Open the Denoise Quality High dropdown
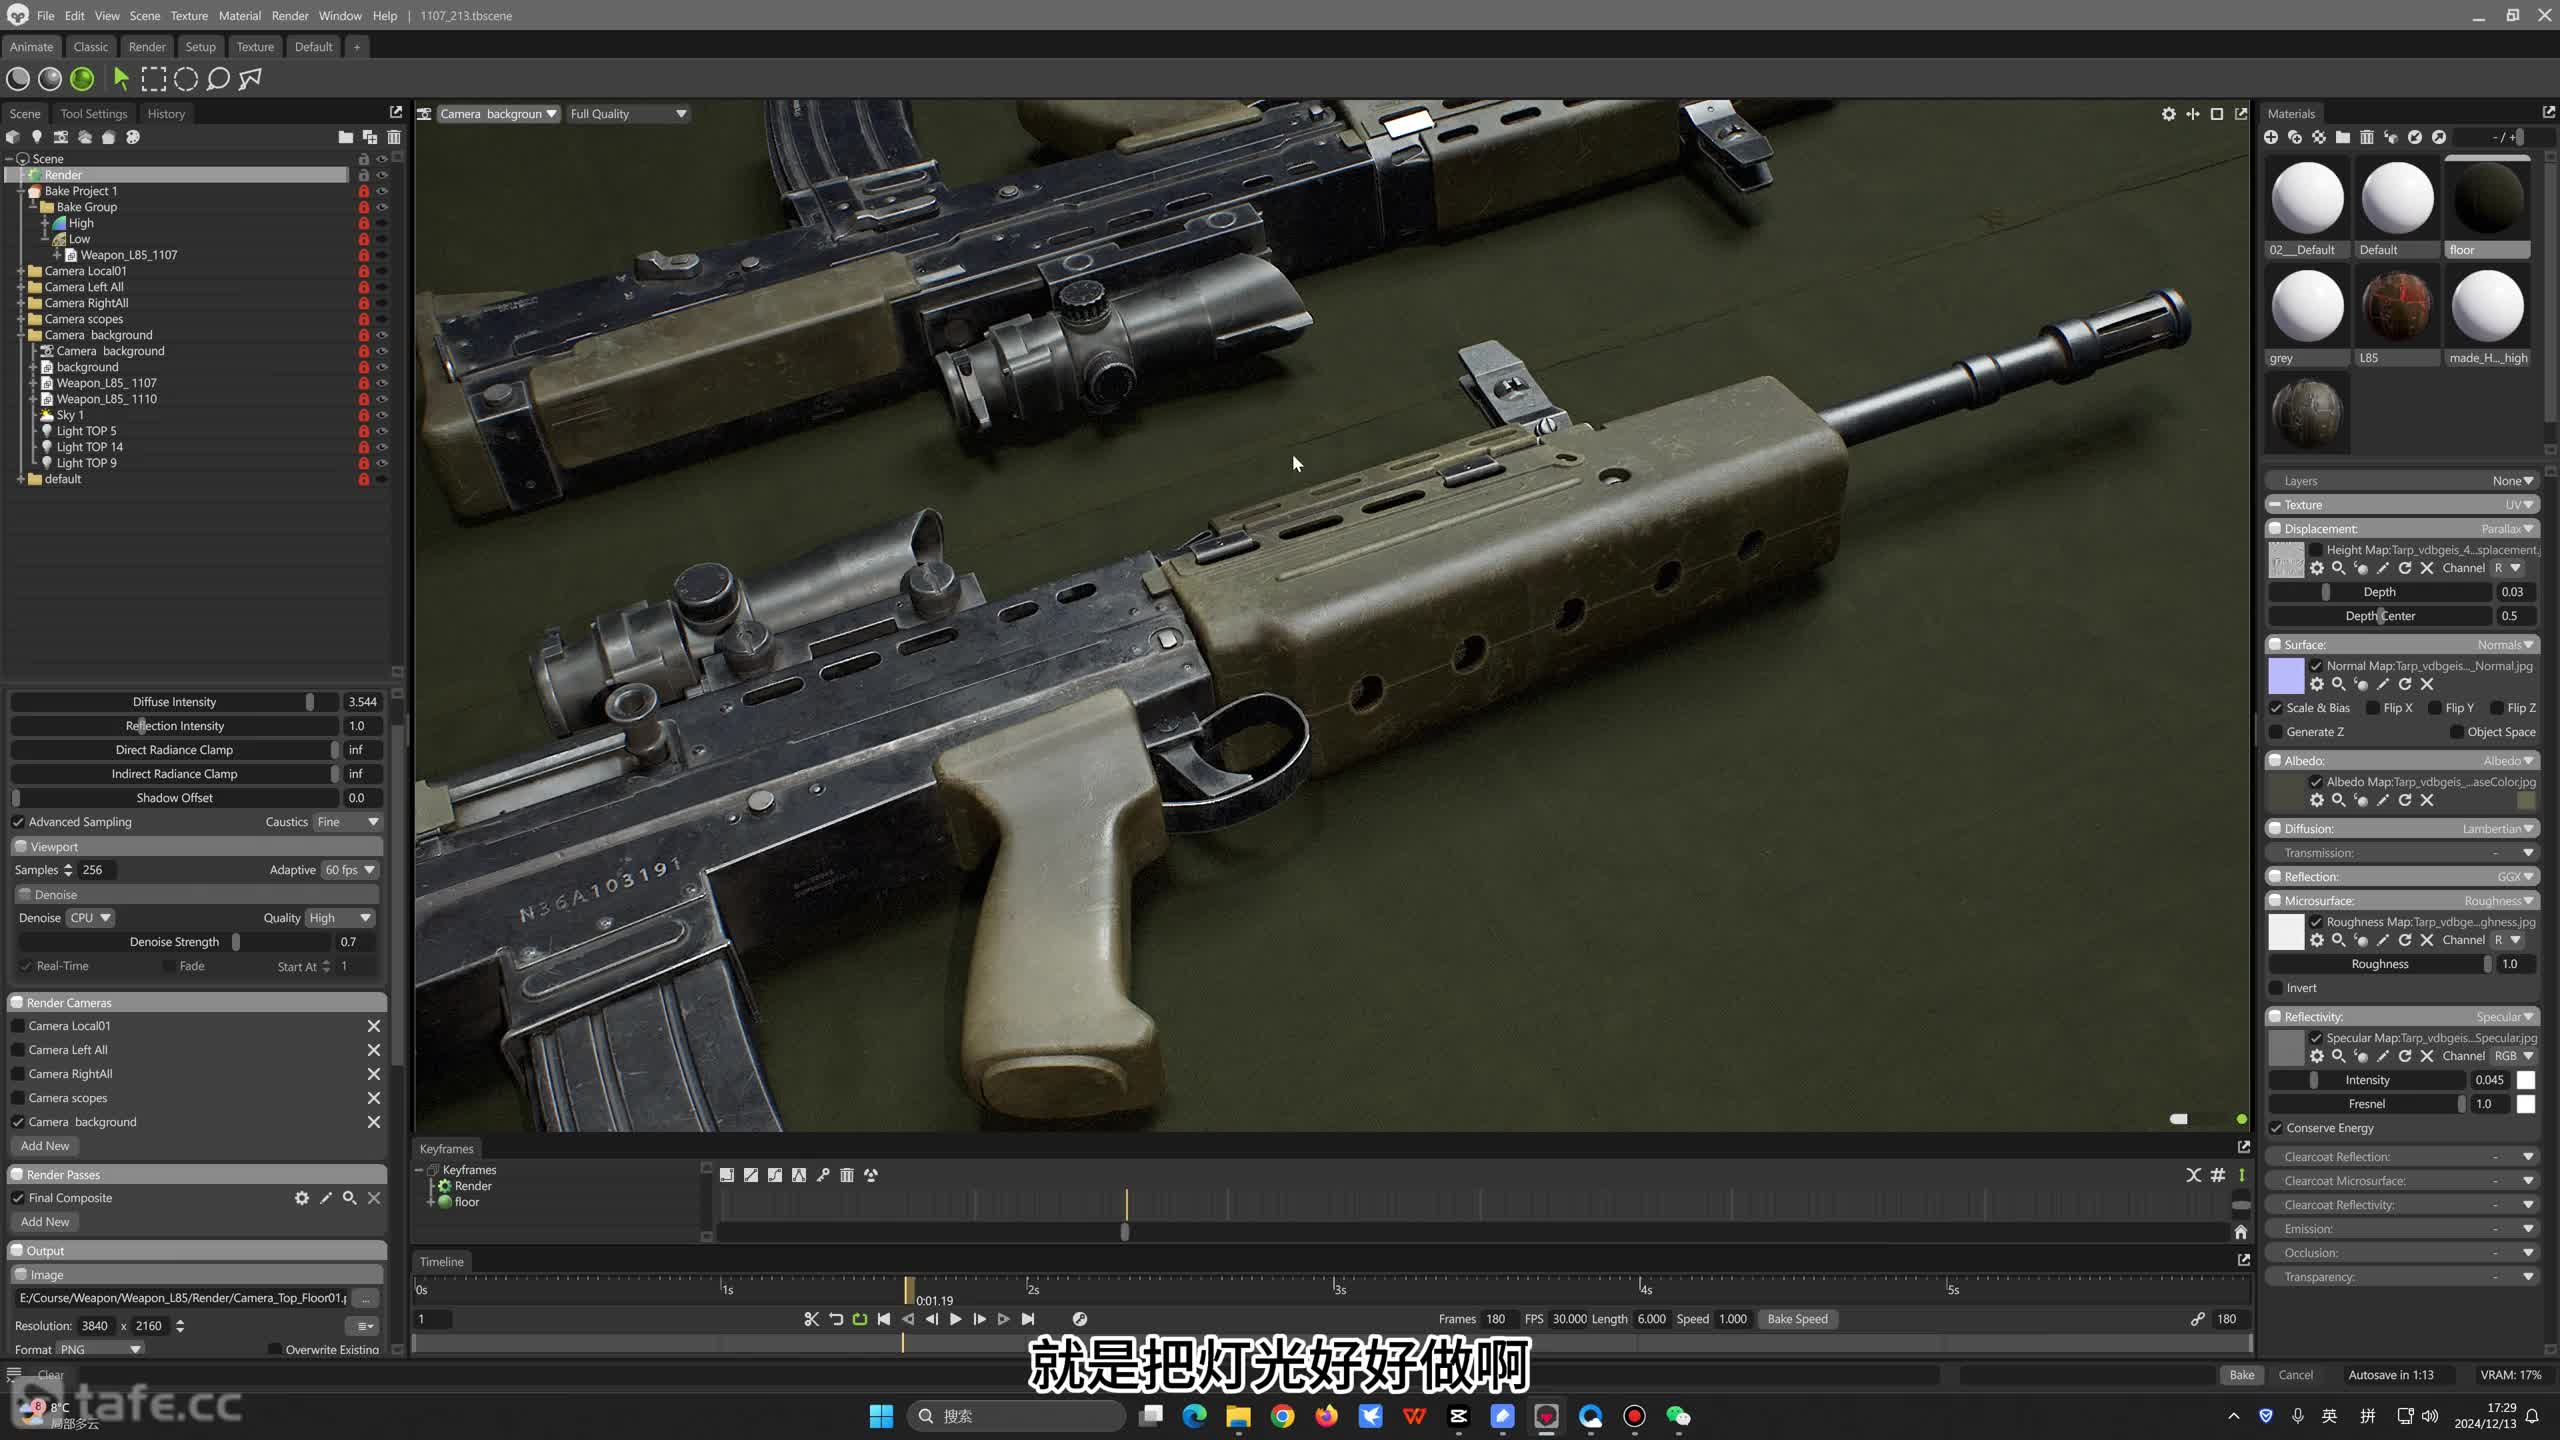This screenshot has height=1440, width=2560. coord(340,918)
